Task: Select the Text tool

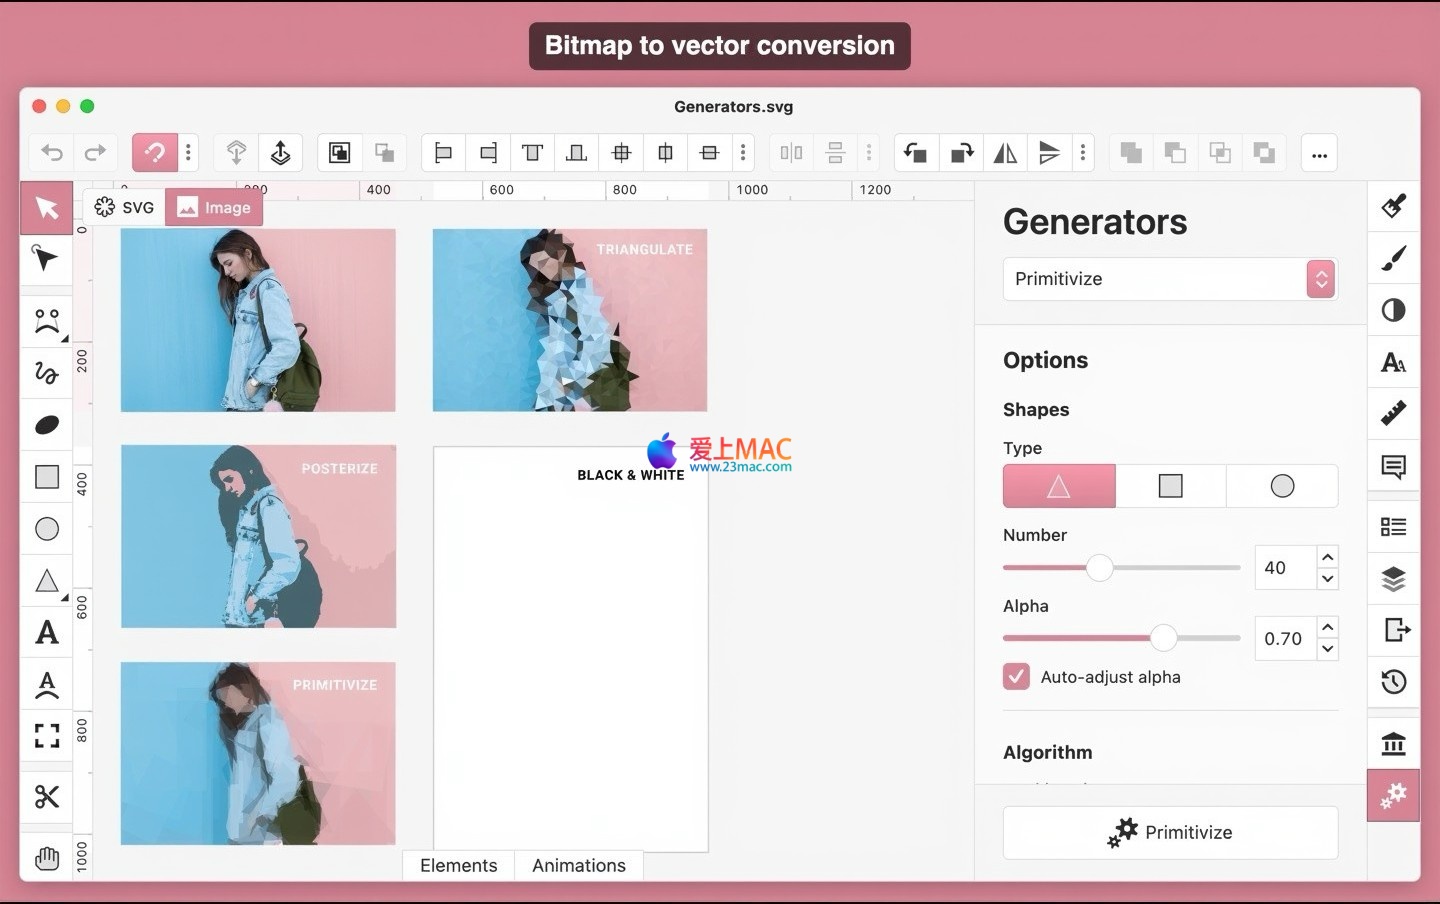Action: [47, 633]
